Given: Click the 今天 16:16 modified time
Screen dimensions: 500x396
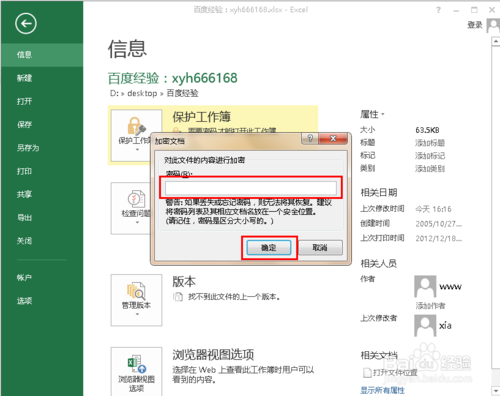Looking at the screenshot, I should pyautogui.click(x=433, y=209).
